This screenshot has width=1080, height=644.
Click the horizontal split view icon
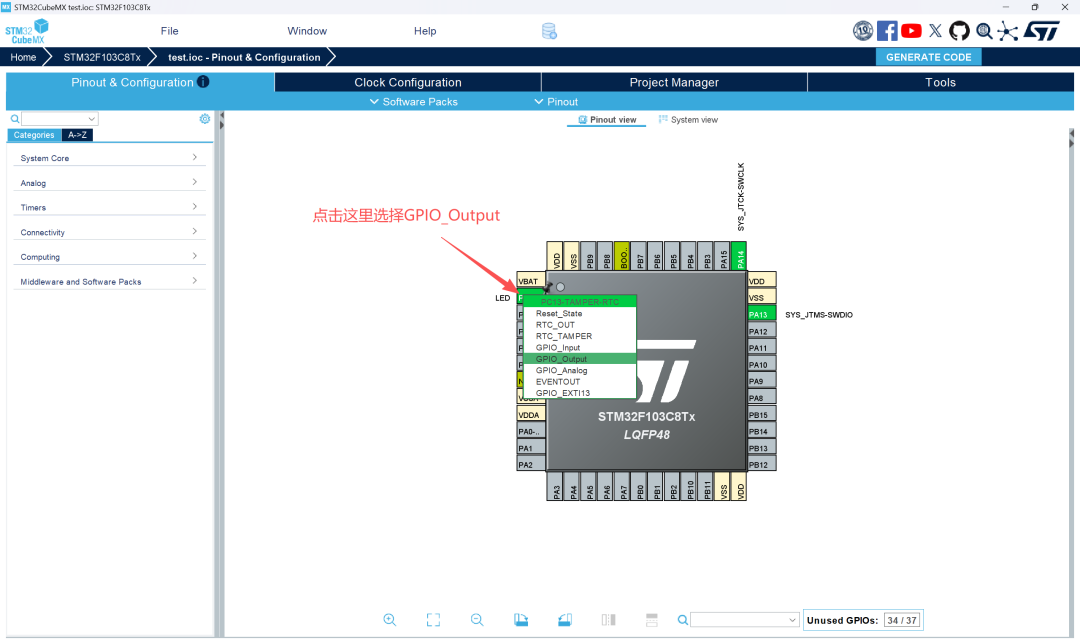652,619
